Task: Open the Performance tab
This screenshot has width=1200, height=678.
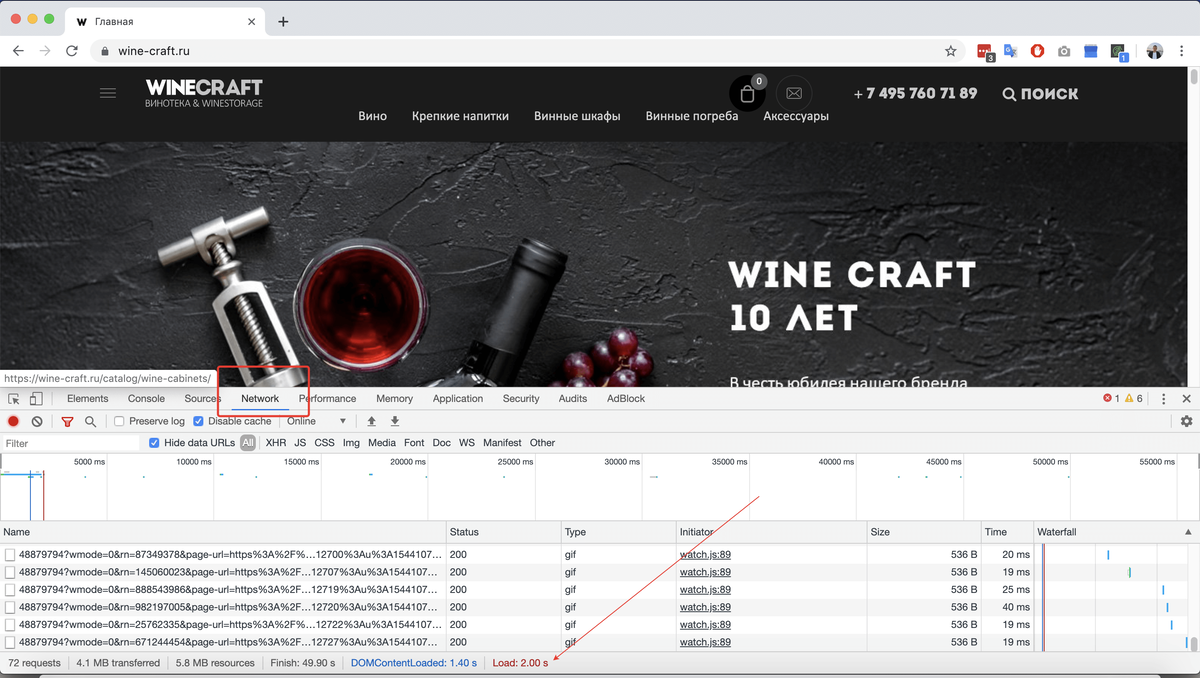Action: pos(328,398)
